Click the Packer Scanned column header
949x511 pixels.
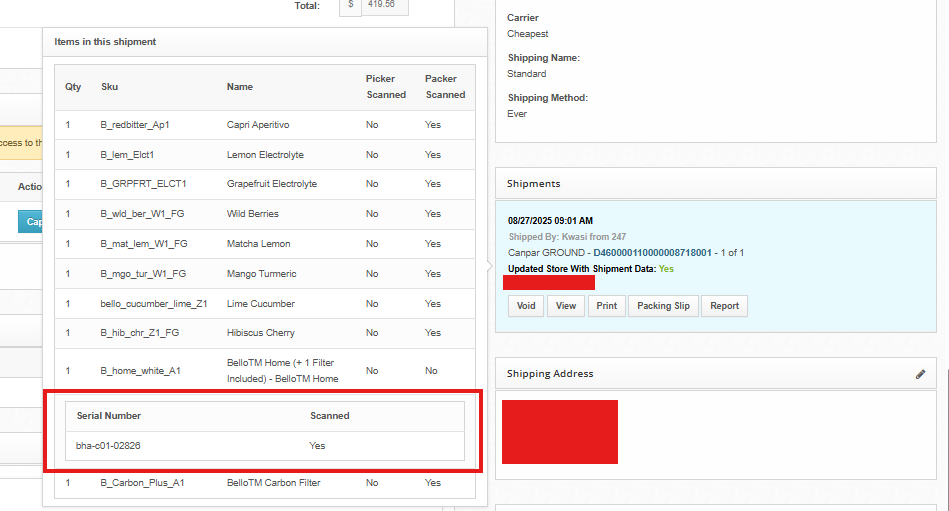tap(445, 87)
